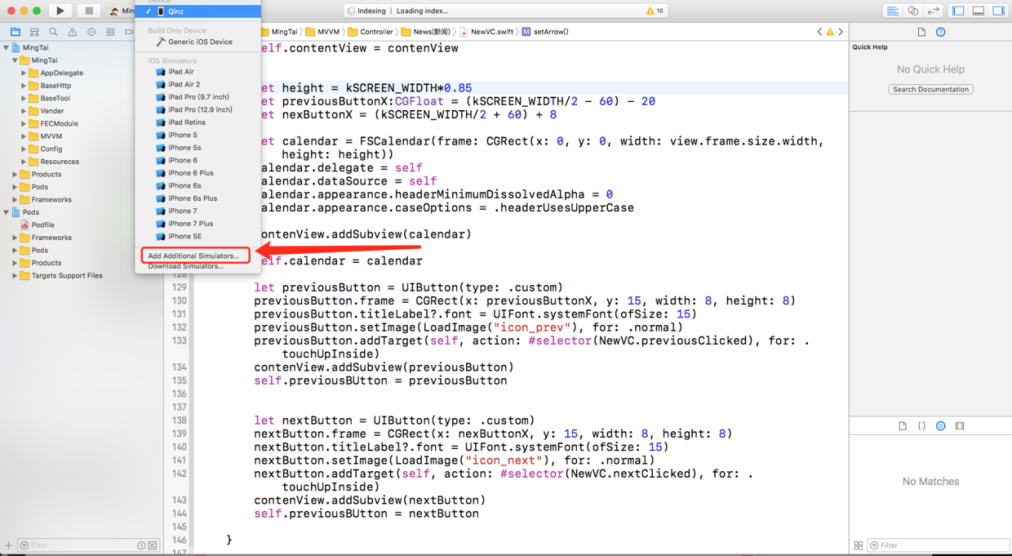Screen dimensions: 1012x556
Task: Toggle the Debug area visibility
Action: point(978,11)
